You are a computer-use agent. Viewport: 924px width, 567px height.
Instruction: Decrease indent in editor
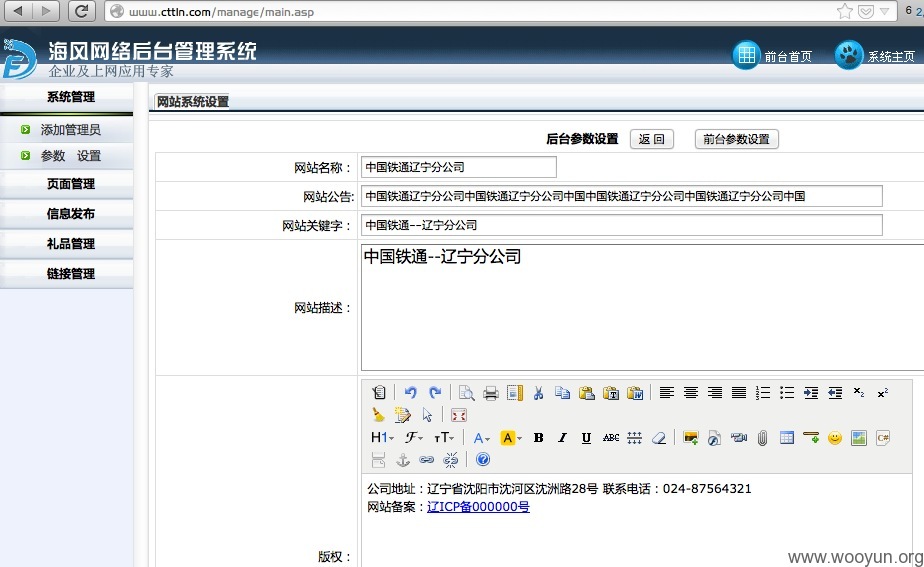point(835,393)
